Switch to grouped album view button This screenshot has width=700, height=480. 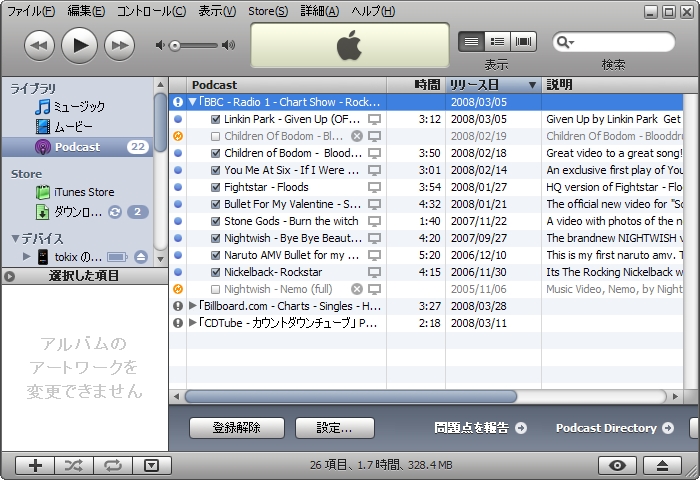(x=497, y=42)
